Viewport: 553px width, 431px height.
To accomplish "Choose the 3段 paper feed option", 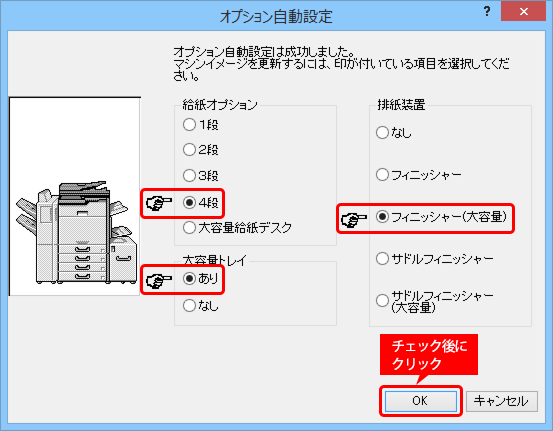I will [200, 175].
